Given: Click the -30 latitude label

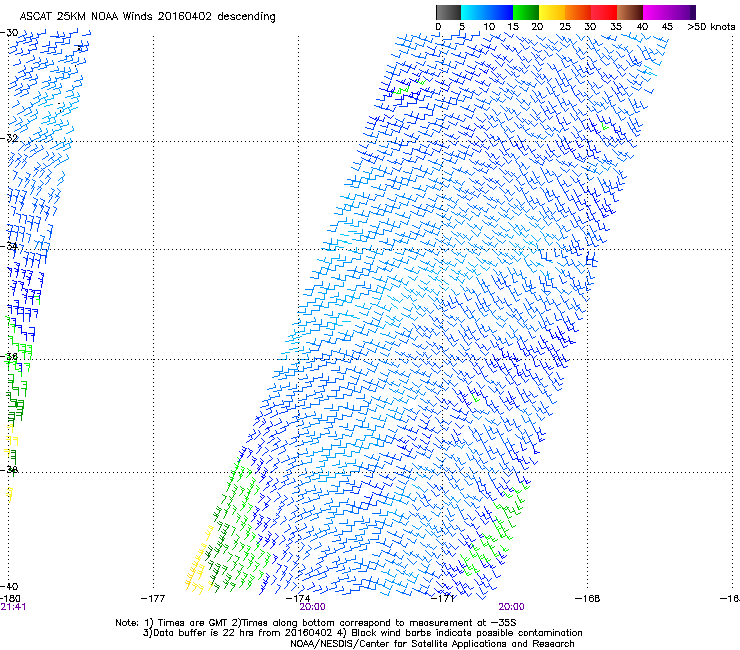Looking at the screenshot, I should pos(9,33).
